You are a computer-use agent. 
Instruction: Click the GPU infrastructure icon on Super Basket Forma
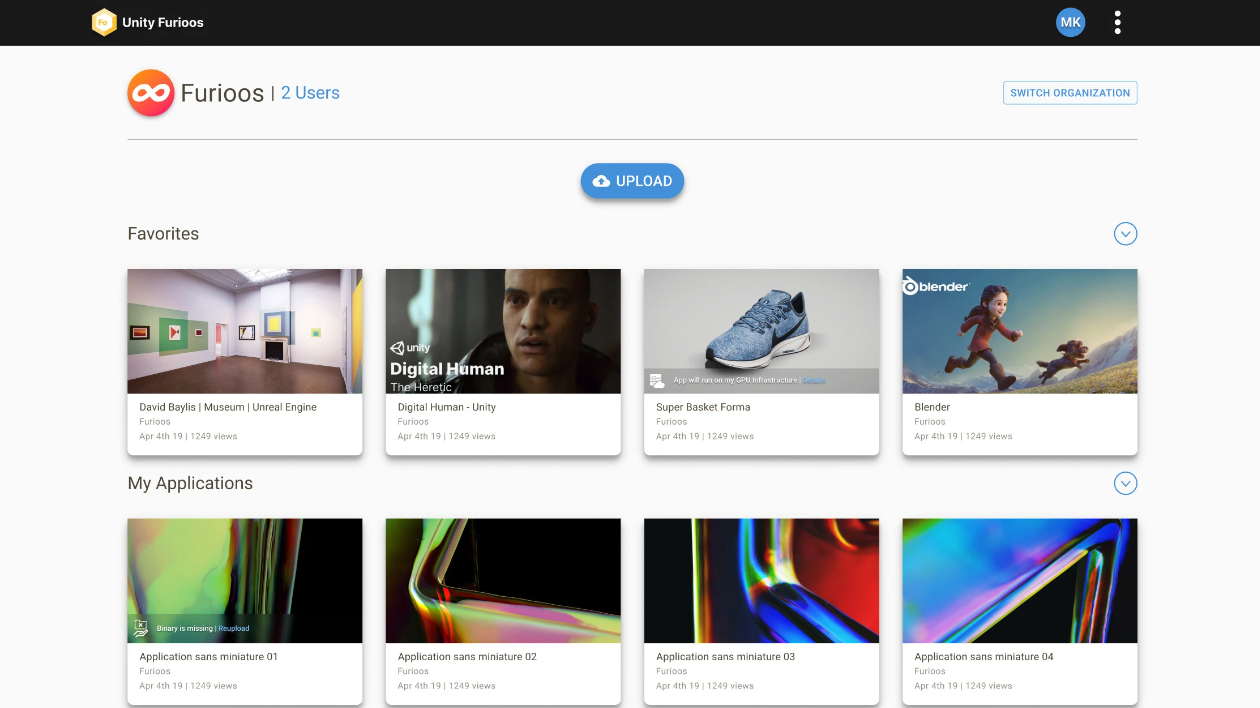[x=657, y=381]
